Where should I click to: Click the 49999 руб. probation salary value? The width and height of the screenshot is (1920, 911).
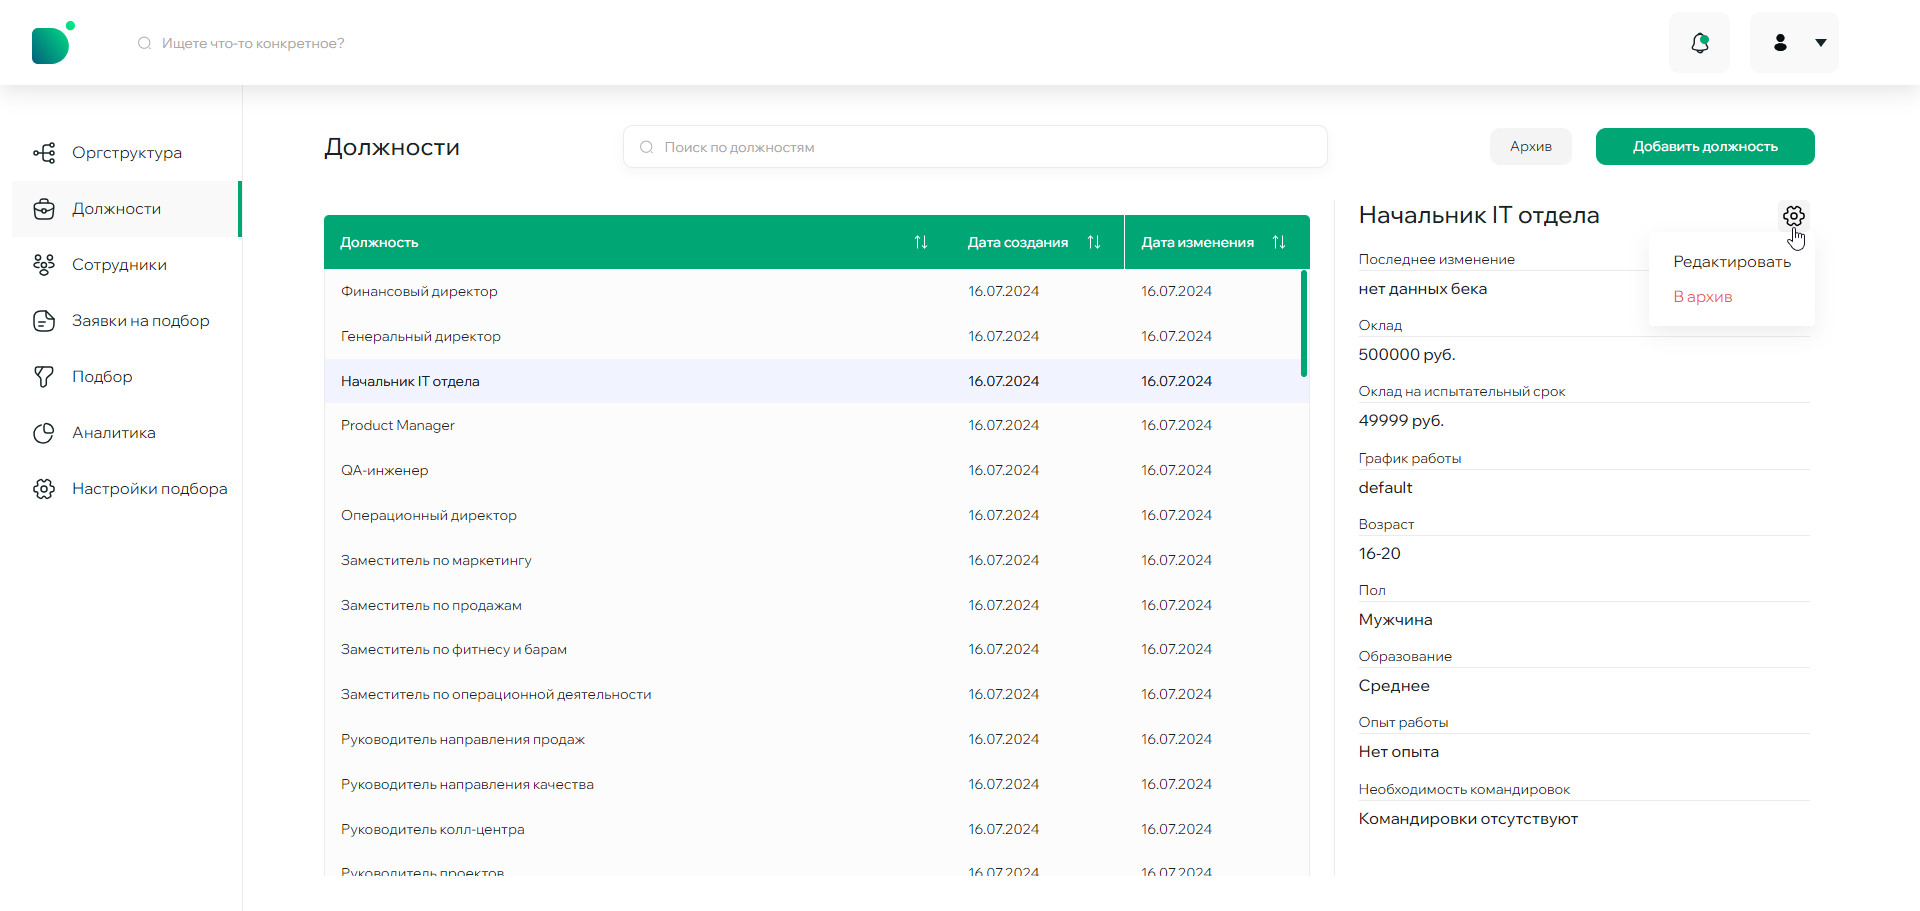click(1401, 421)
